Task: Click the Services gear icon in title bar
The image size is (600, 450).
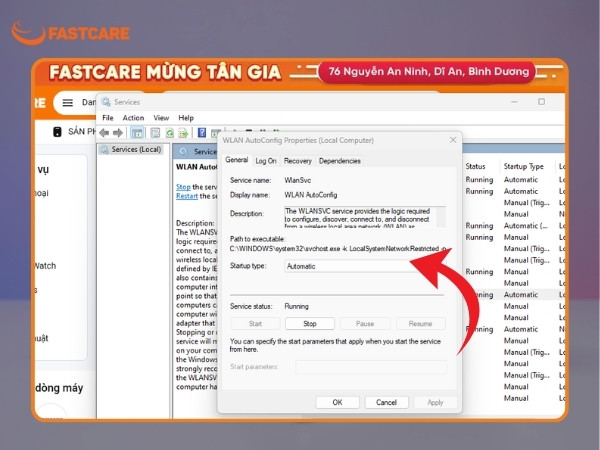Action: [106, 102]
